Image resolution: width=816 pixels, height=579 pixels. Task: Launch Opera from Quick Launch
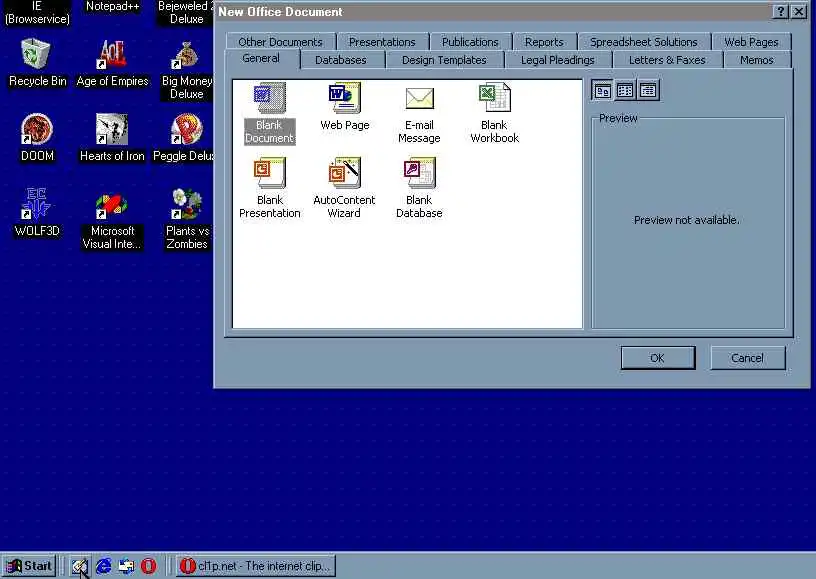pos(148,566)
